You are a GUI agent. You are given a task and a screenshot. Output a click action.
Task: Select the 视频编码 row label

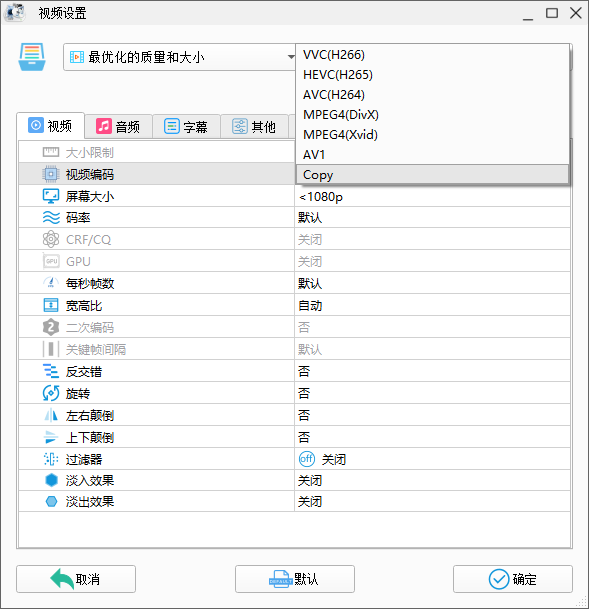[90, 175]
